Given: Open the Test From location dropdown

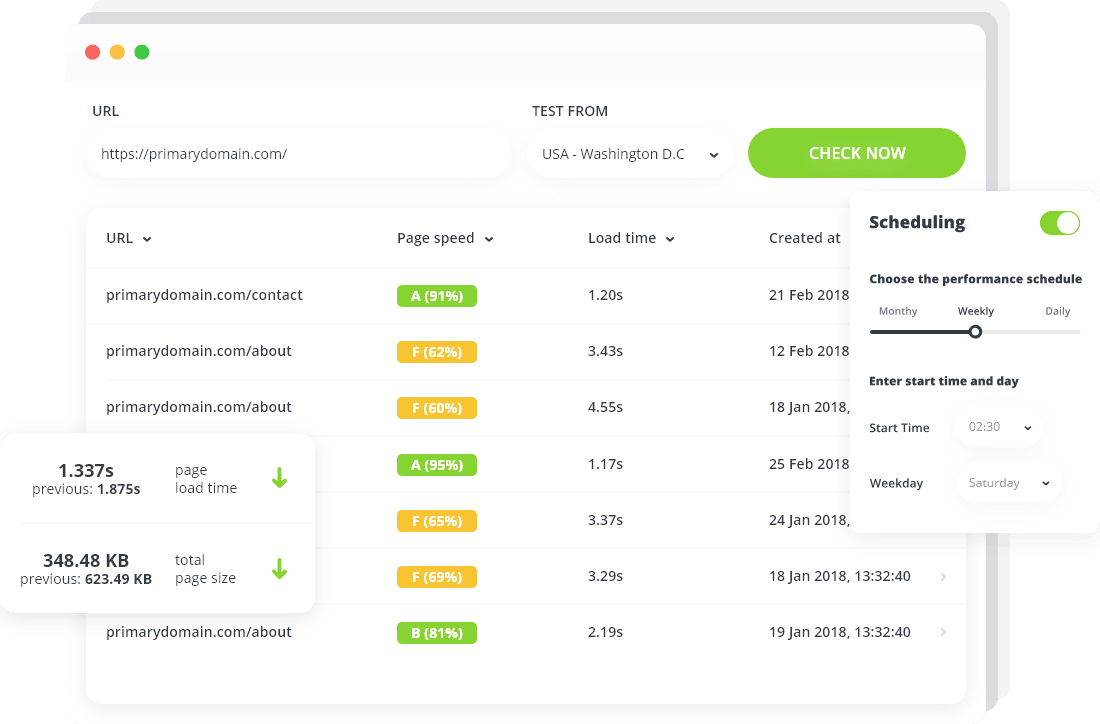Looking at the screenshot, I should point(629,154).
